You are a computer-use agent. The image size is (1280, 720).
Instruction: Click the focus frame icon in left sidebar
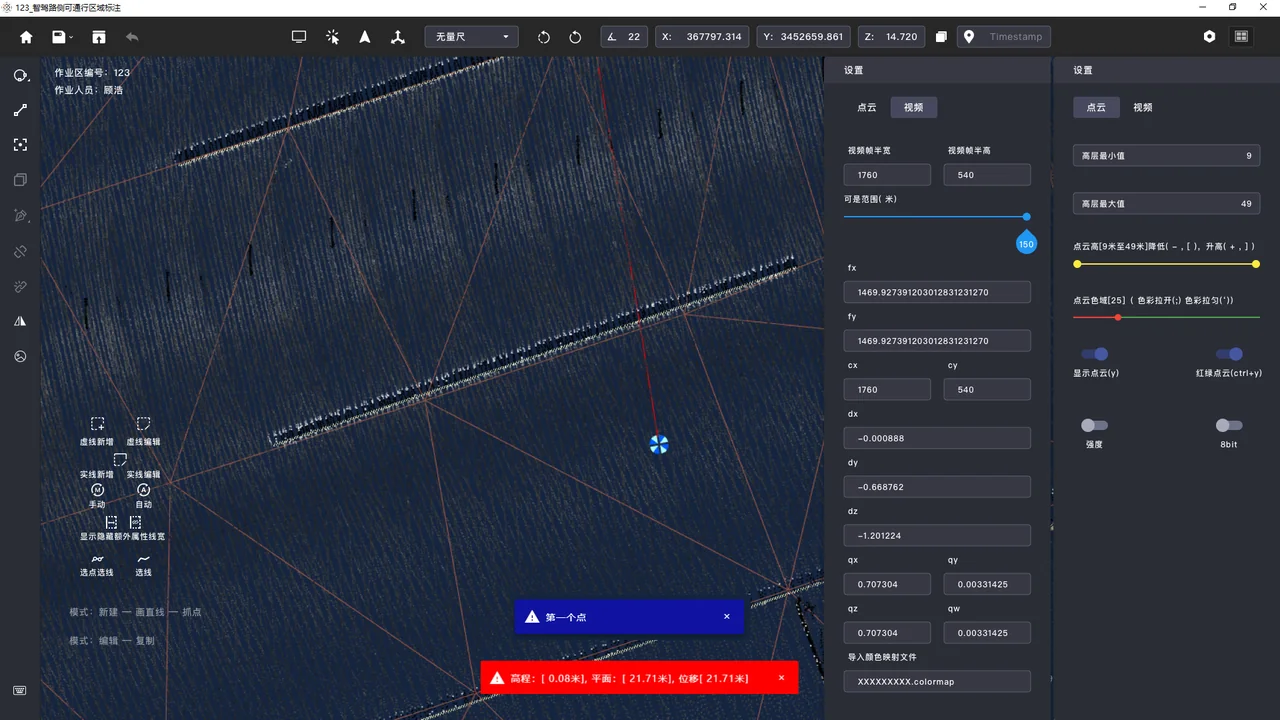point(20,145)
